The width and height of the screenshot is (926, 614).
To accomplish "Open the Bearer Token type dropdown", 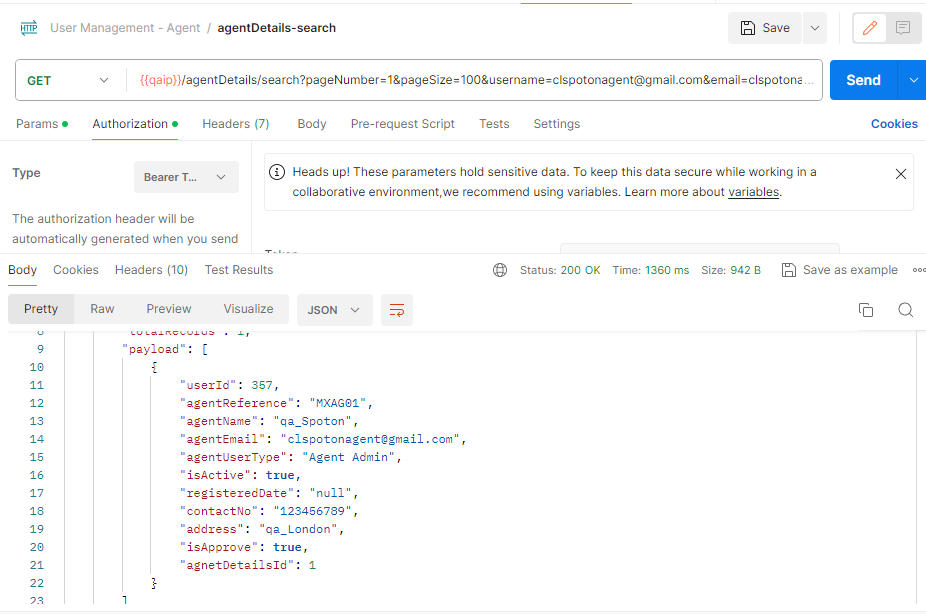I will tap(186, 177).
